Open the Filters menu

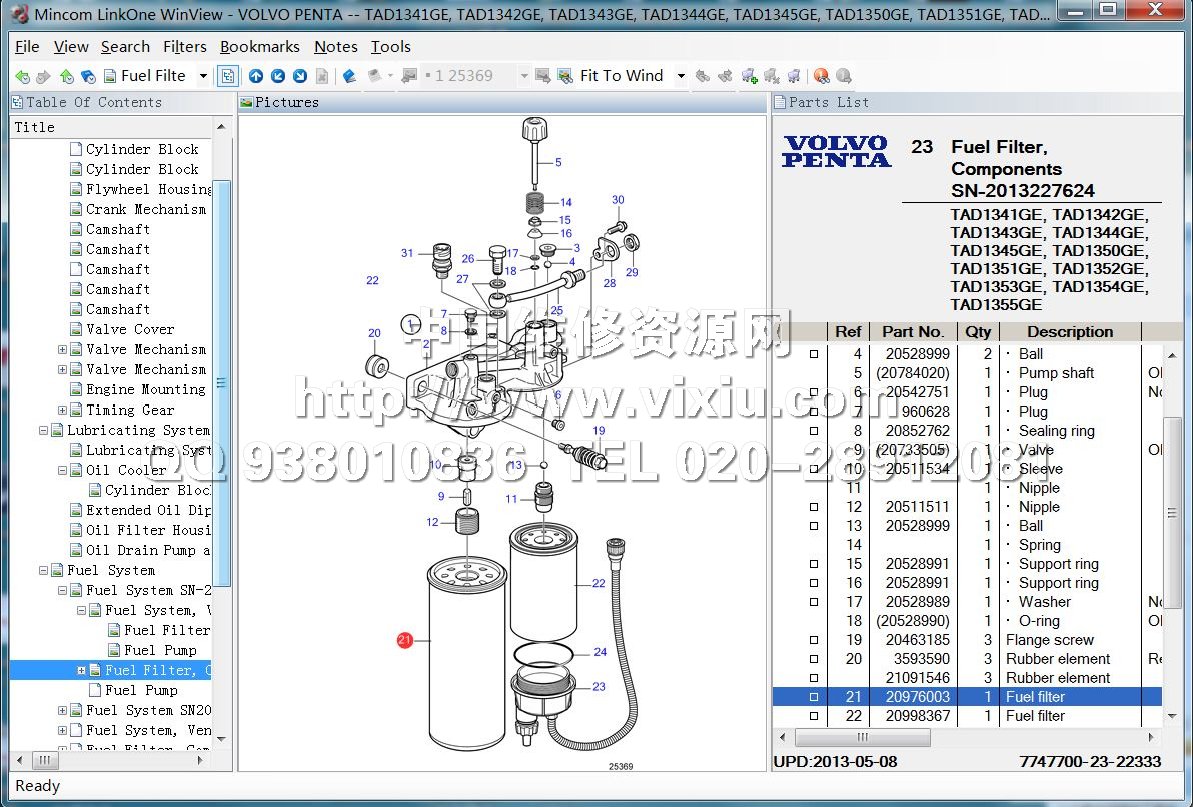coord(184,47)
